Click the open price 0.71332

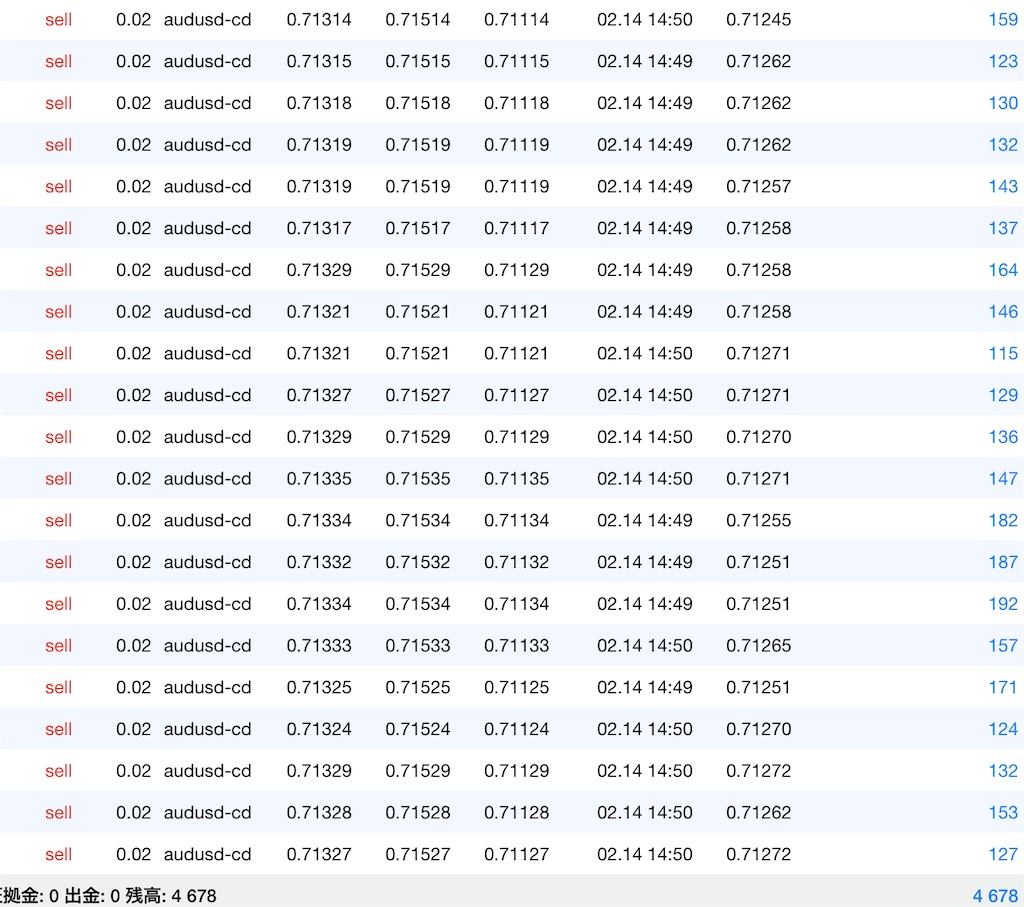pyautogui.click(x=319, y=563)
